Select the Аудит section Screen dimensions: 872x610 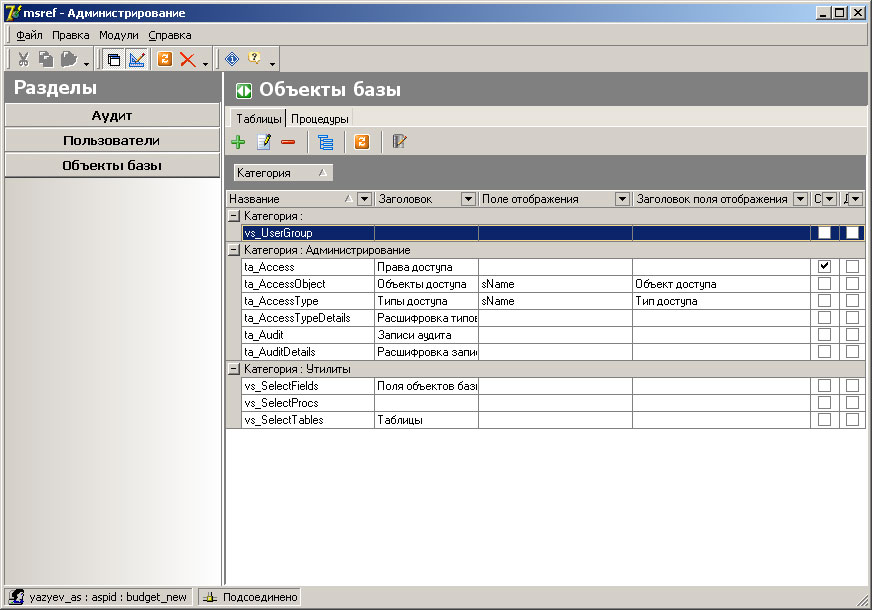coord(110,115)
